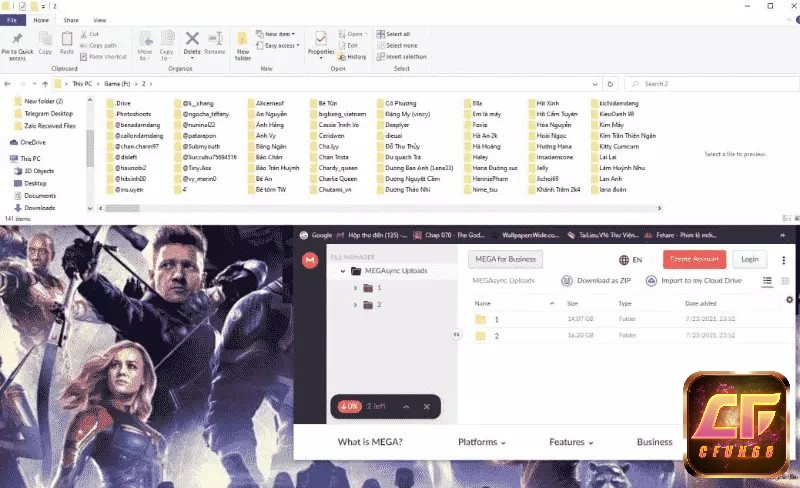
Task: Click the Move to icon
Action: (145, 39)
